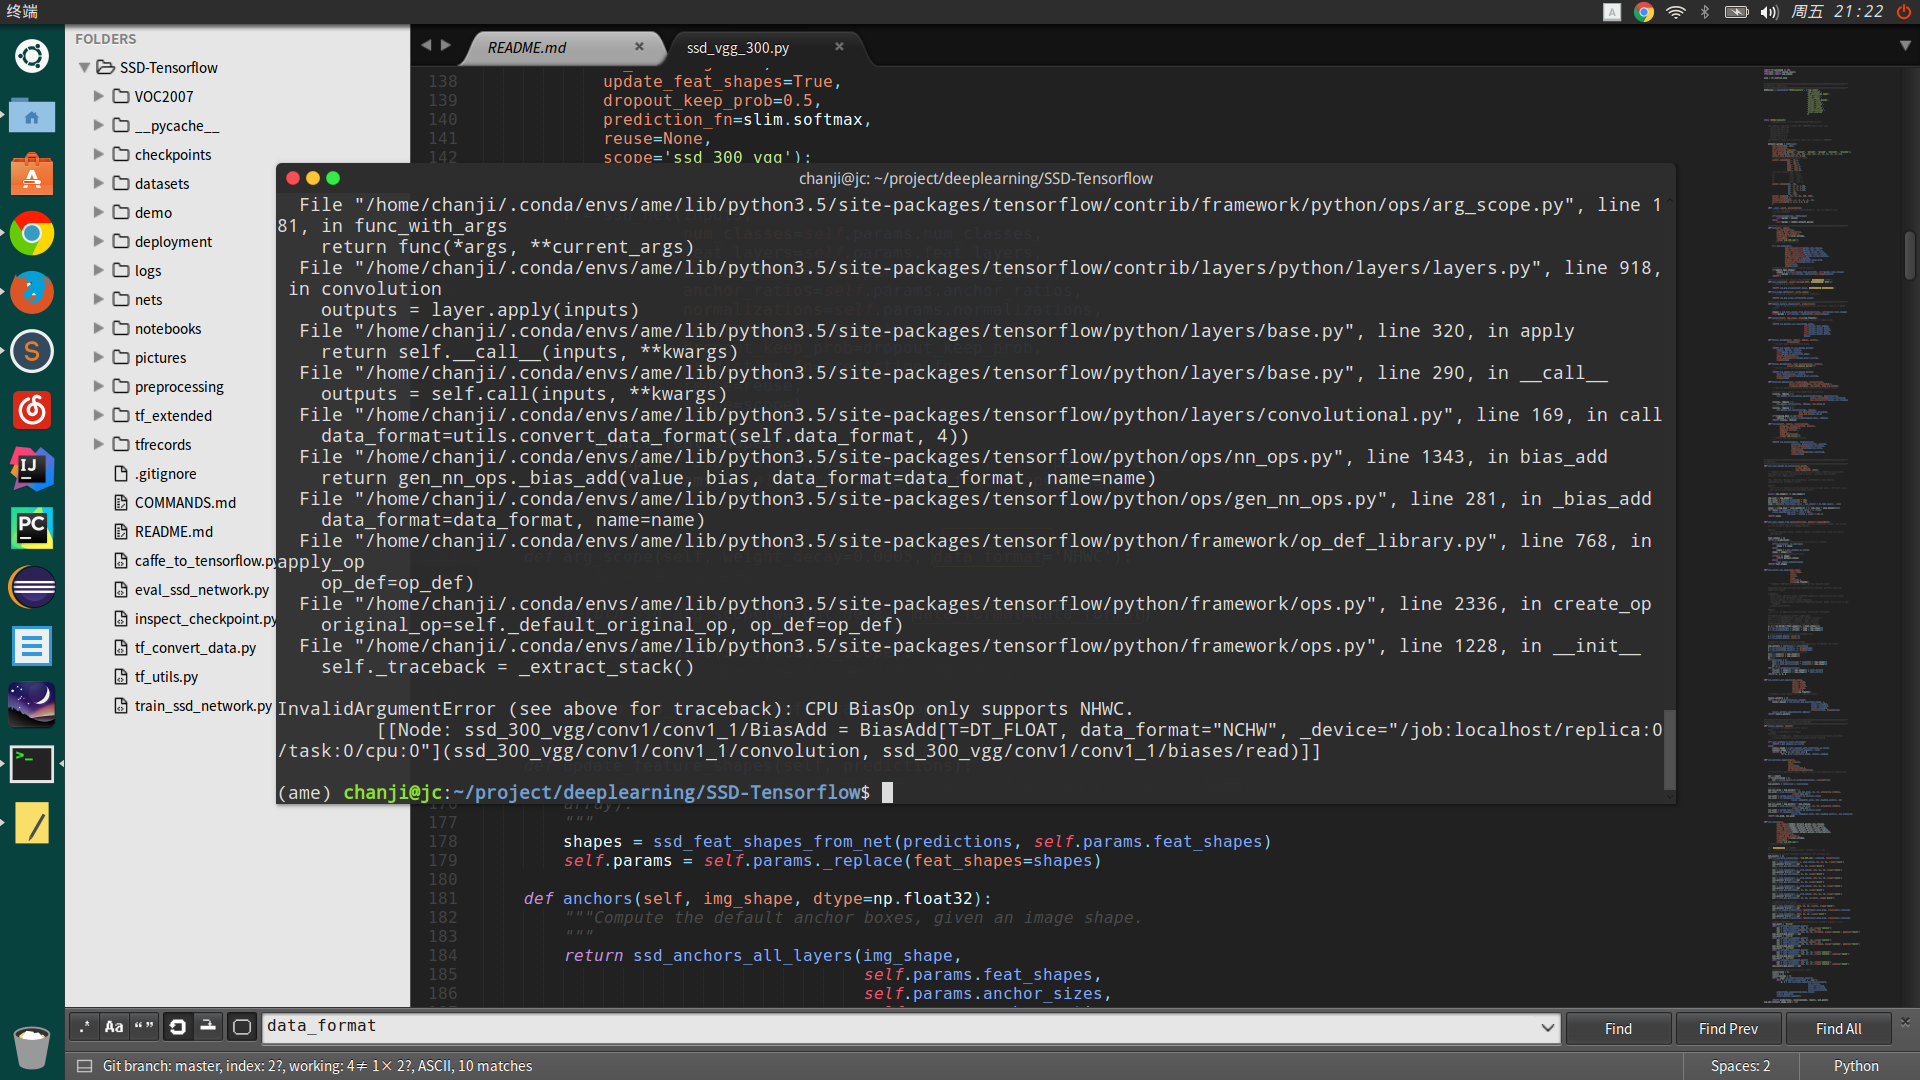Image resolution: width=1920 pixels, height=1080 pixels.
Task: Switch to the README.md tab
Action: click(525, 47)
